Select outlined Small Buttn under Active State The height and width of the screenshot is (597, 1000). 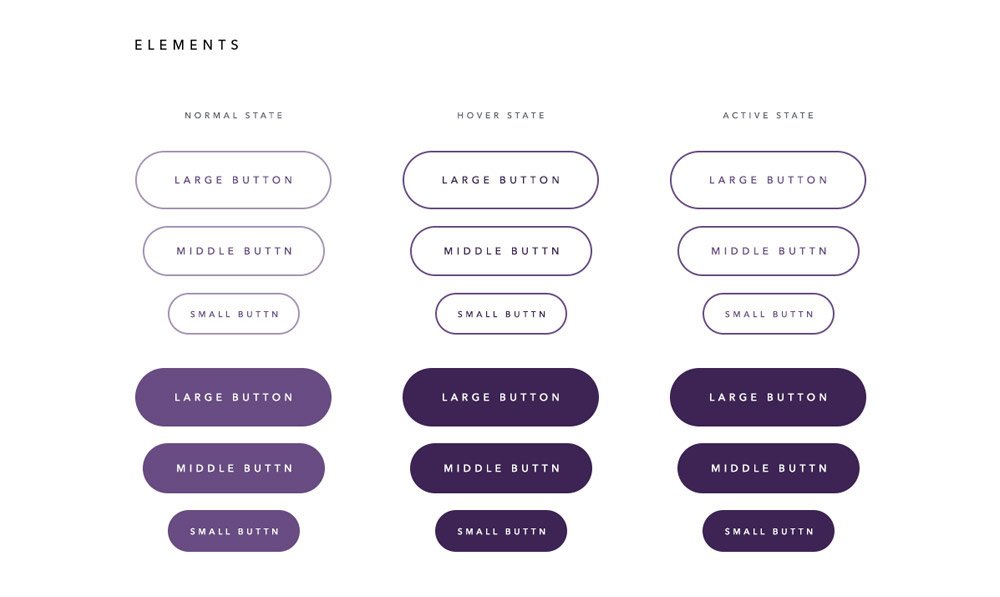pyautogui.click(x=768, y=314)
